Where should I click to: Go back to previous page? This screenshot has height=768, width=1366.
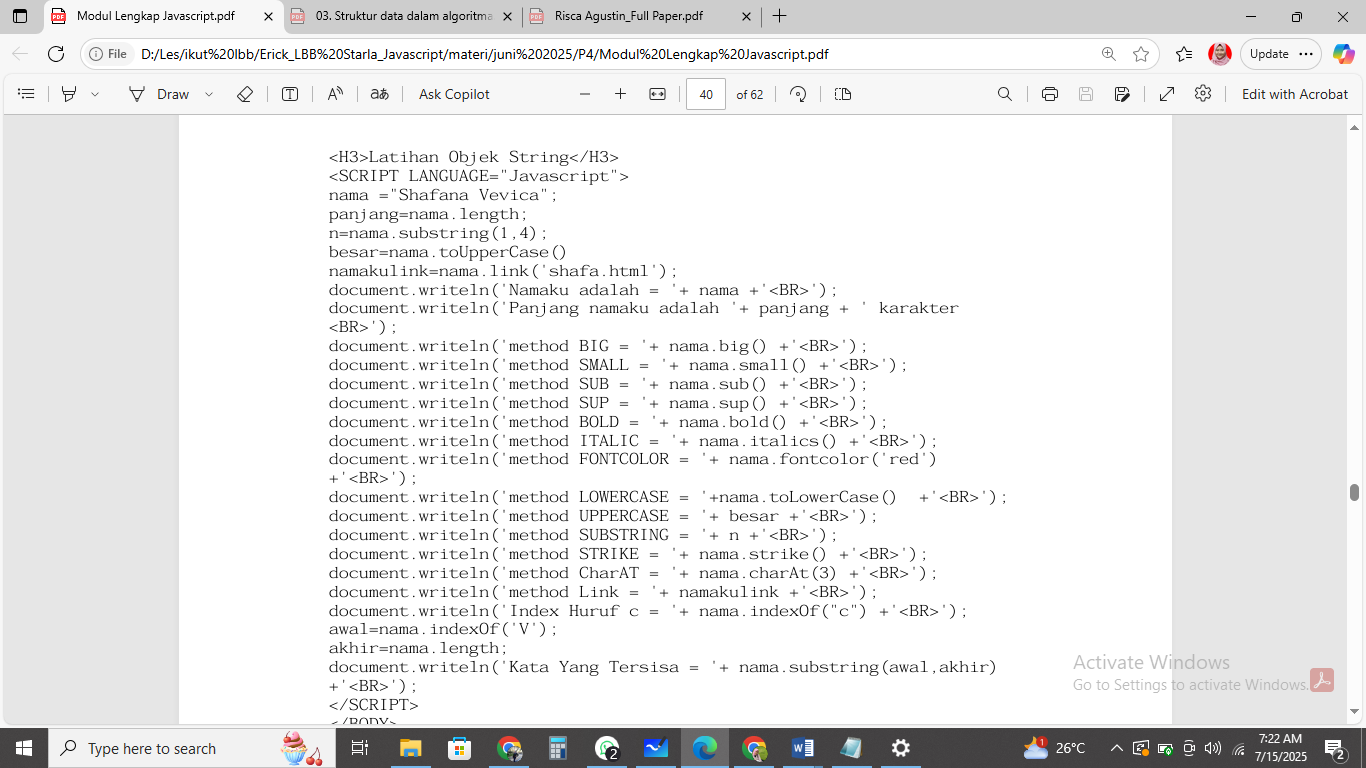(20, 54)
